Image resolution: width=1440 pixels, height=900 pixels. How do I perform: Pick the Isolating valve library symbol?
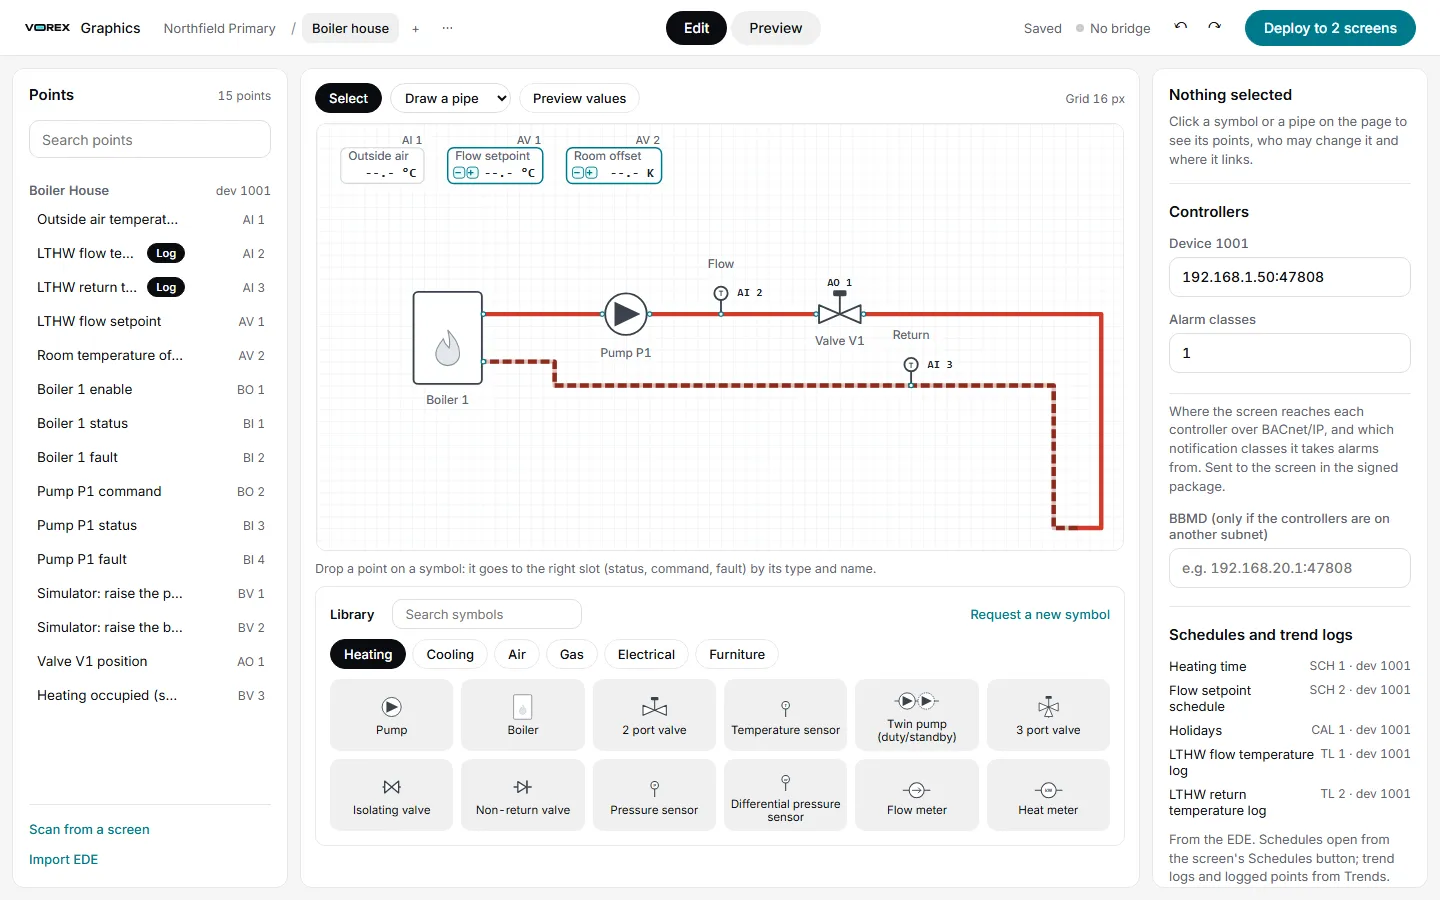[392, 795]
